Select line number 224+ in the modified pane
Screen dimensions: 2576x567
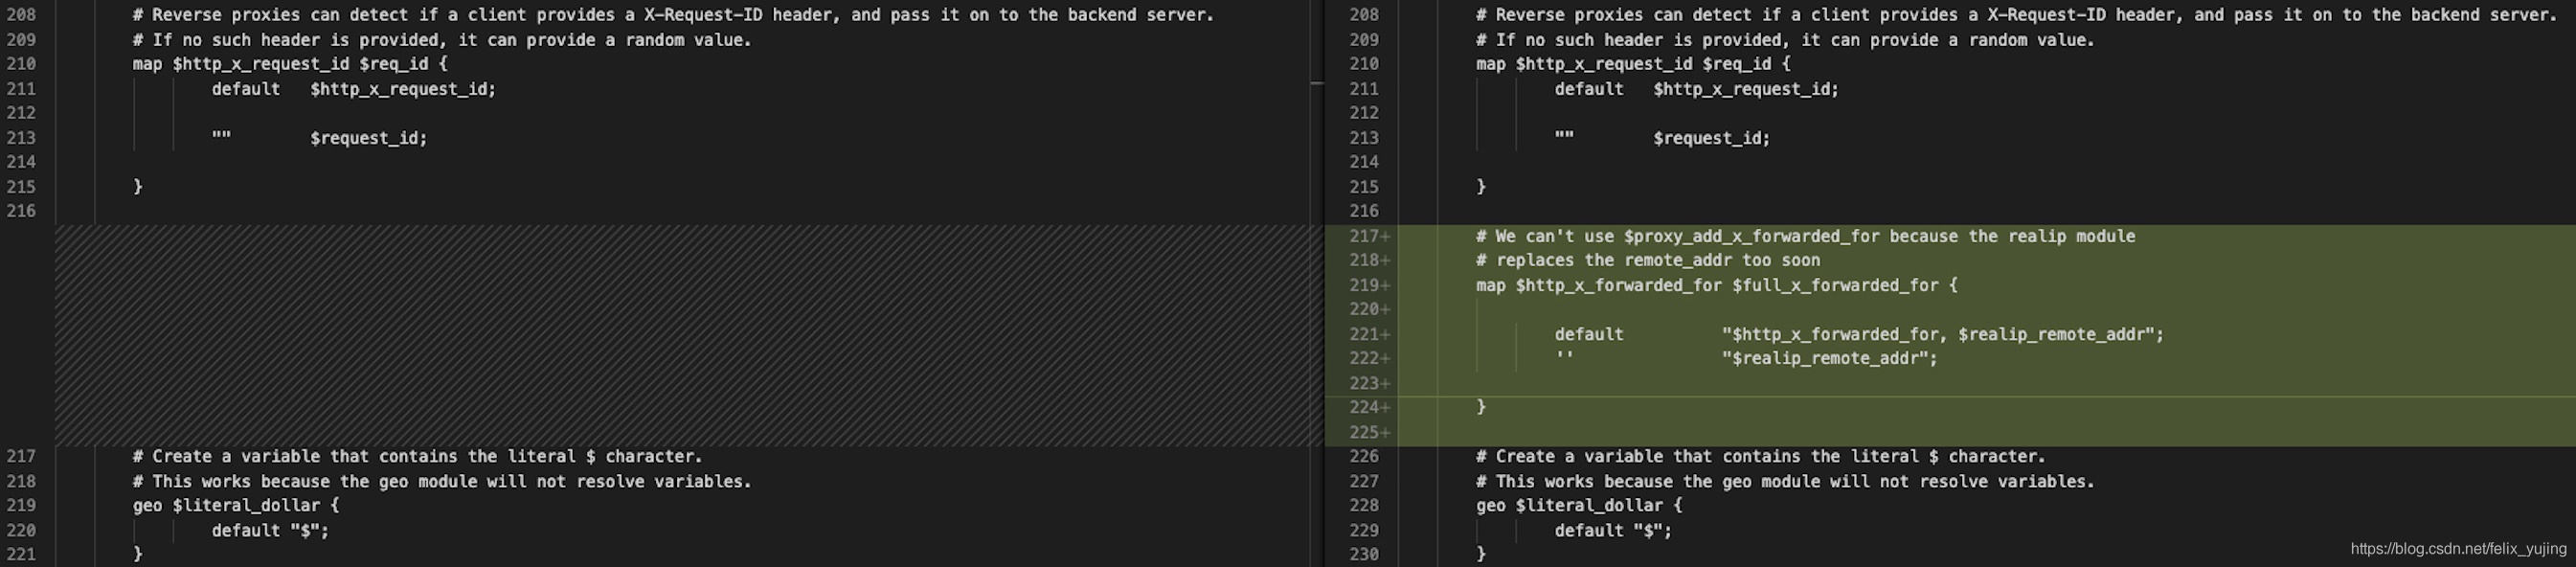click(x=1369, y=407)
